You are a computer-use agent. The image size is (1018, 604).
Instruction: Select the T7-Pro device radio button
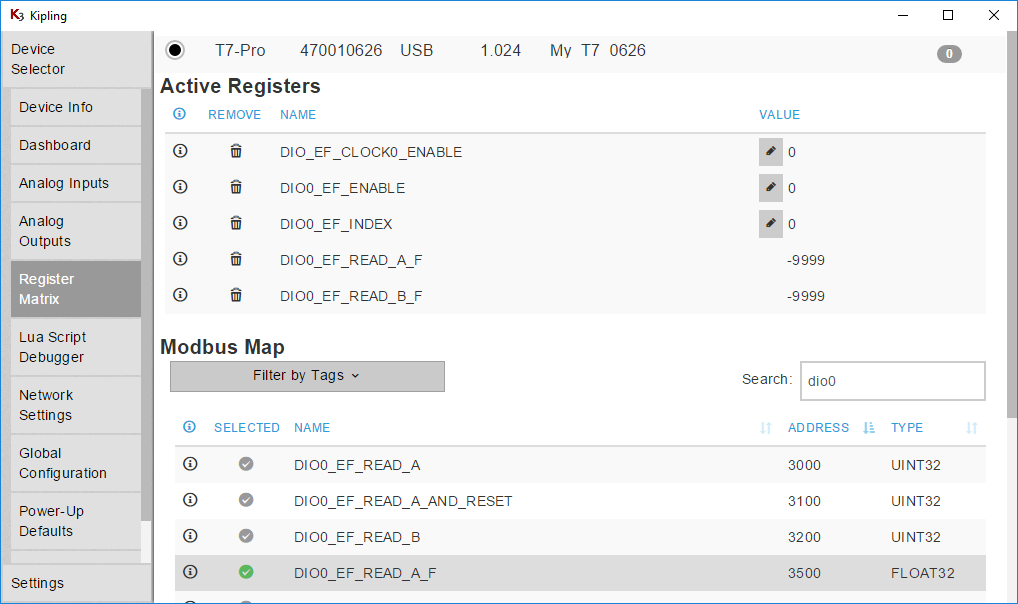[x=176, y=50]
